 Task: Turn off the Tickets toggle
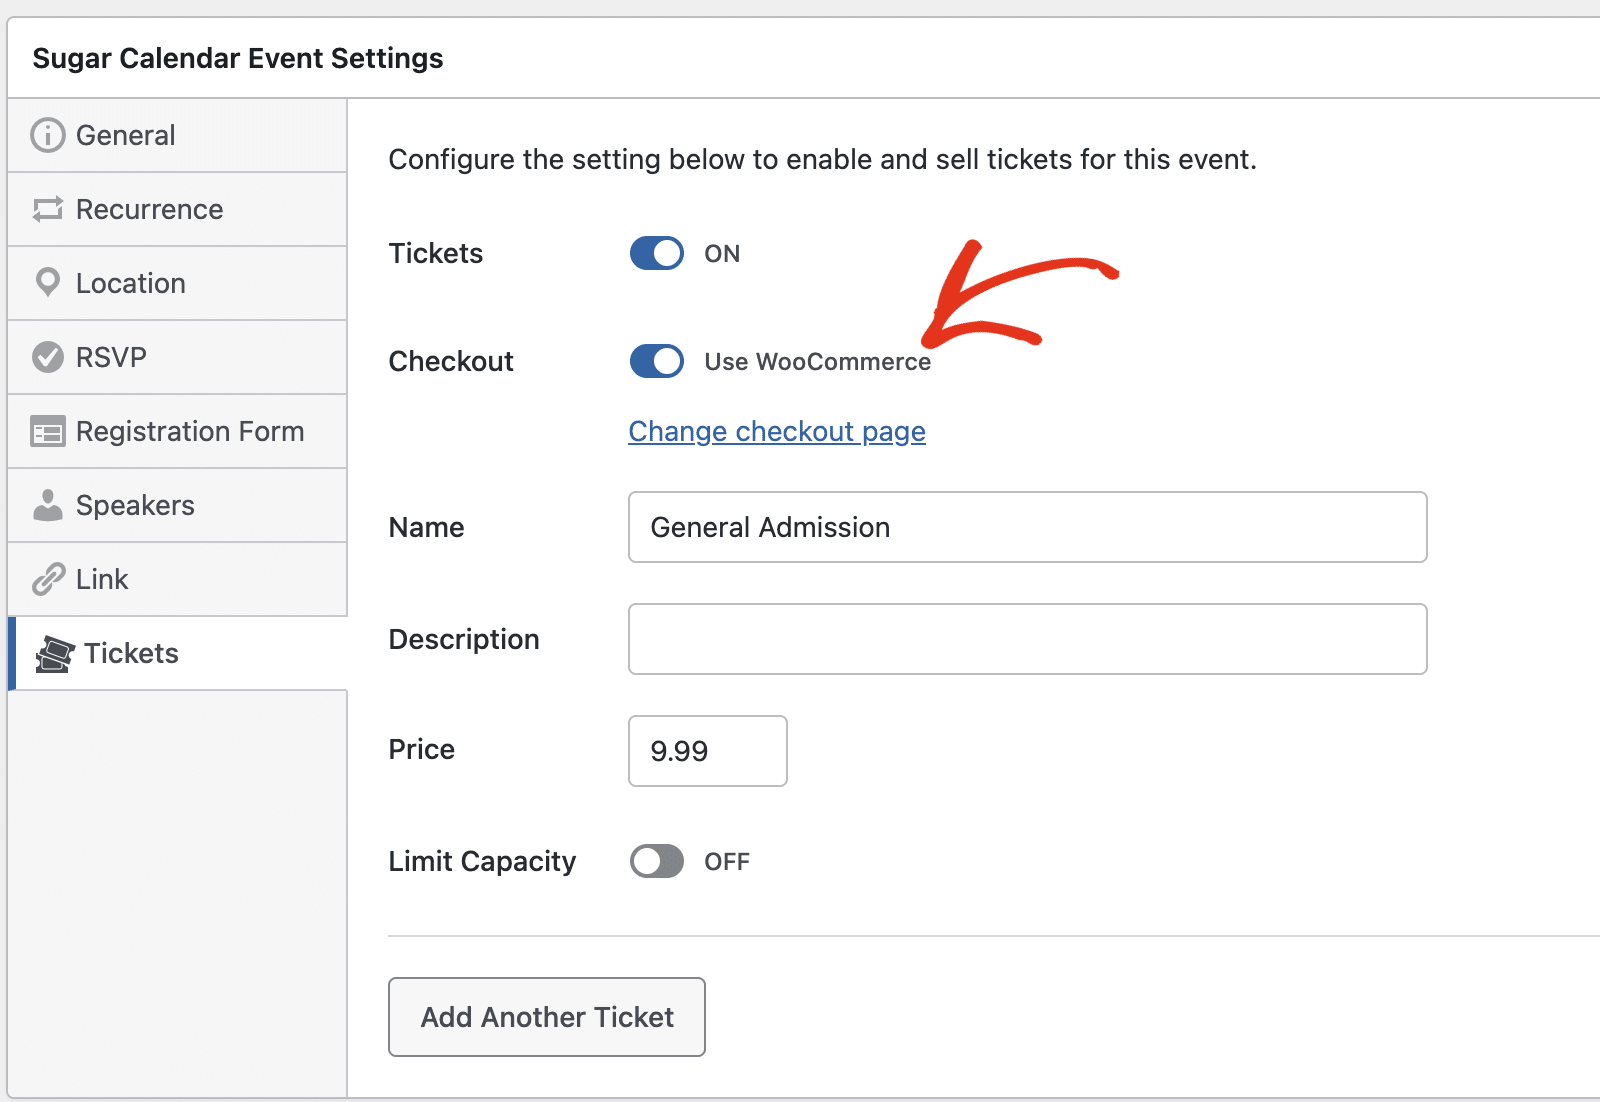click(657, 253)
